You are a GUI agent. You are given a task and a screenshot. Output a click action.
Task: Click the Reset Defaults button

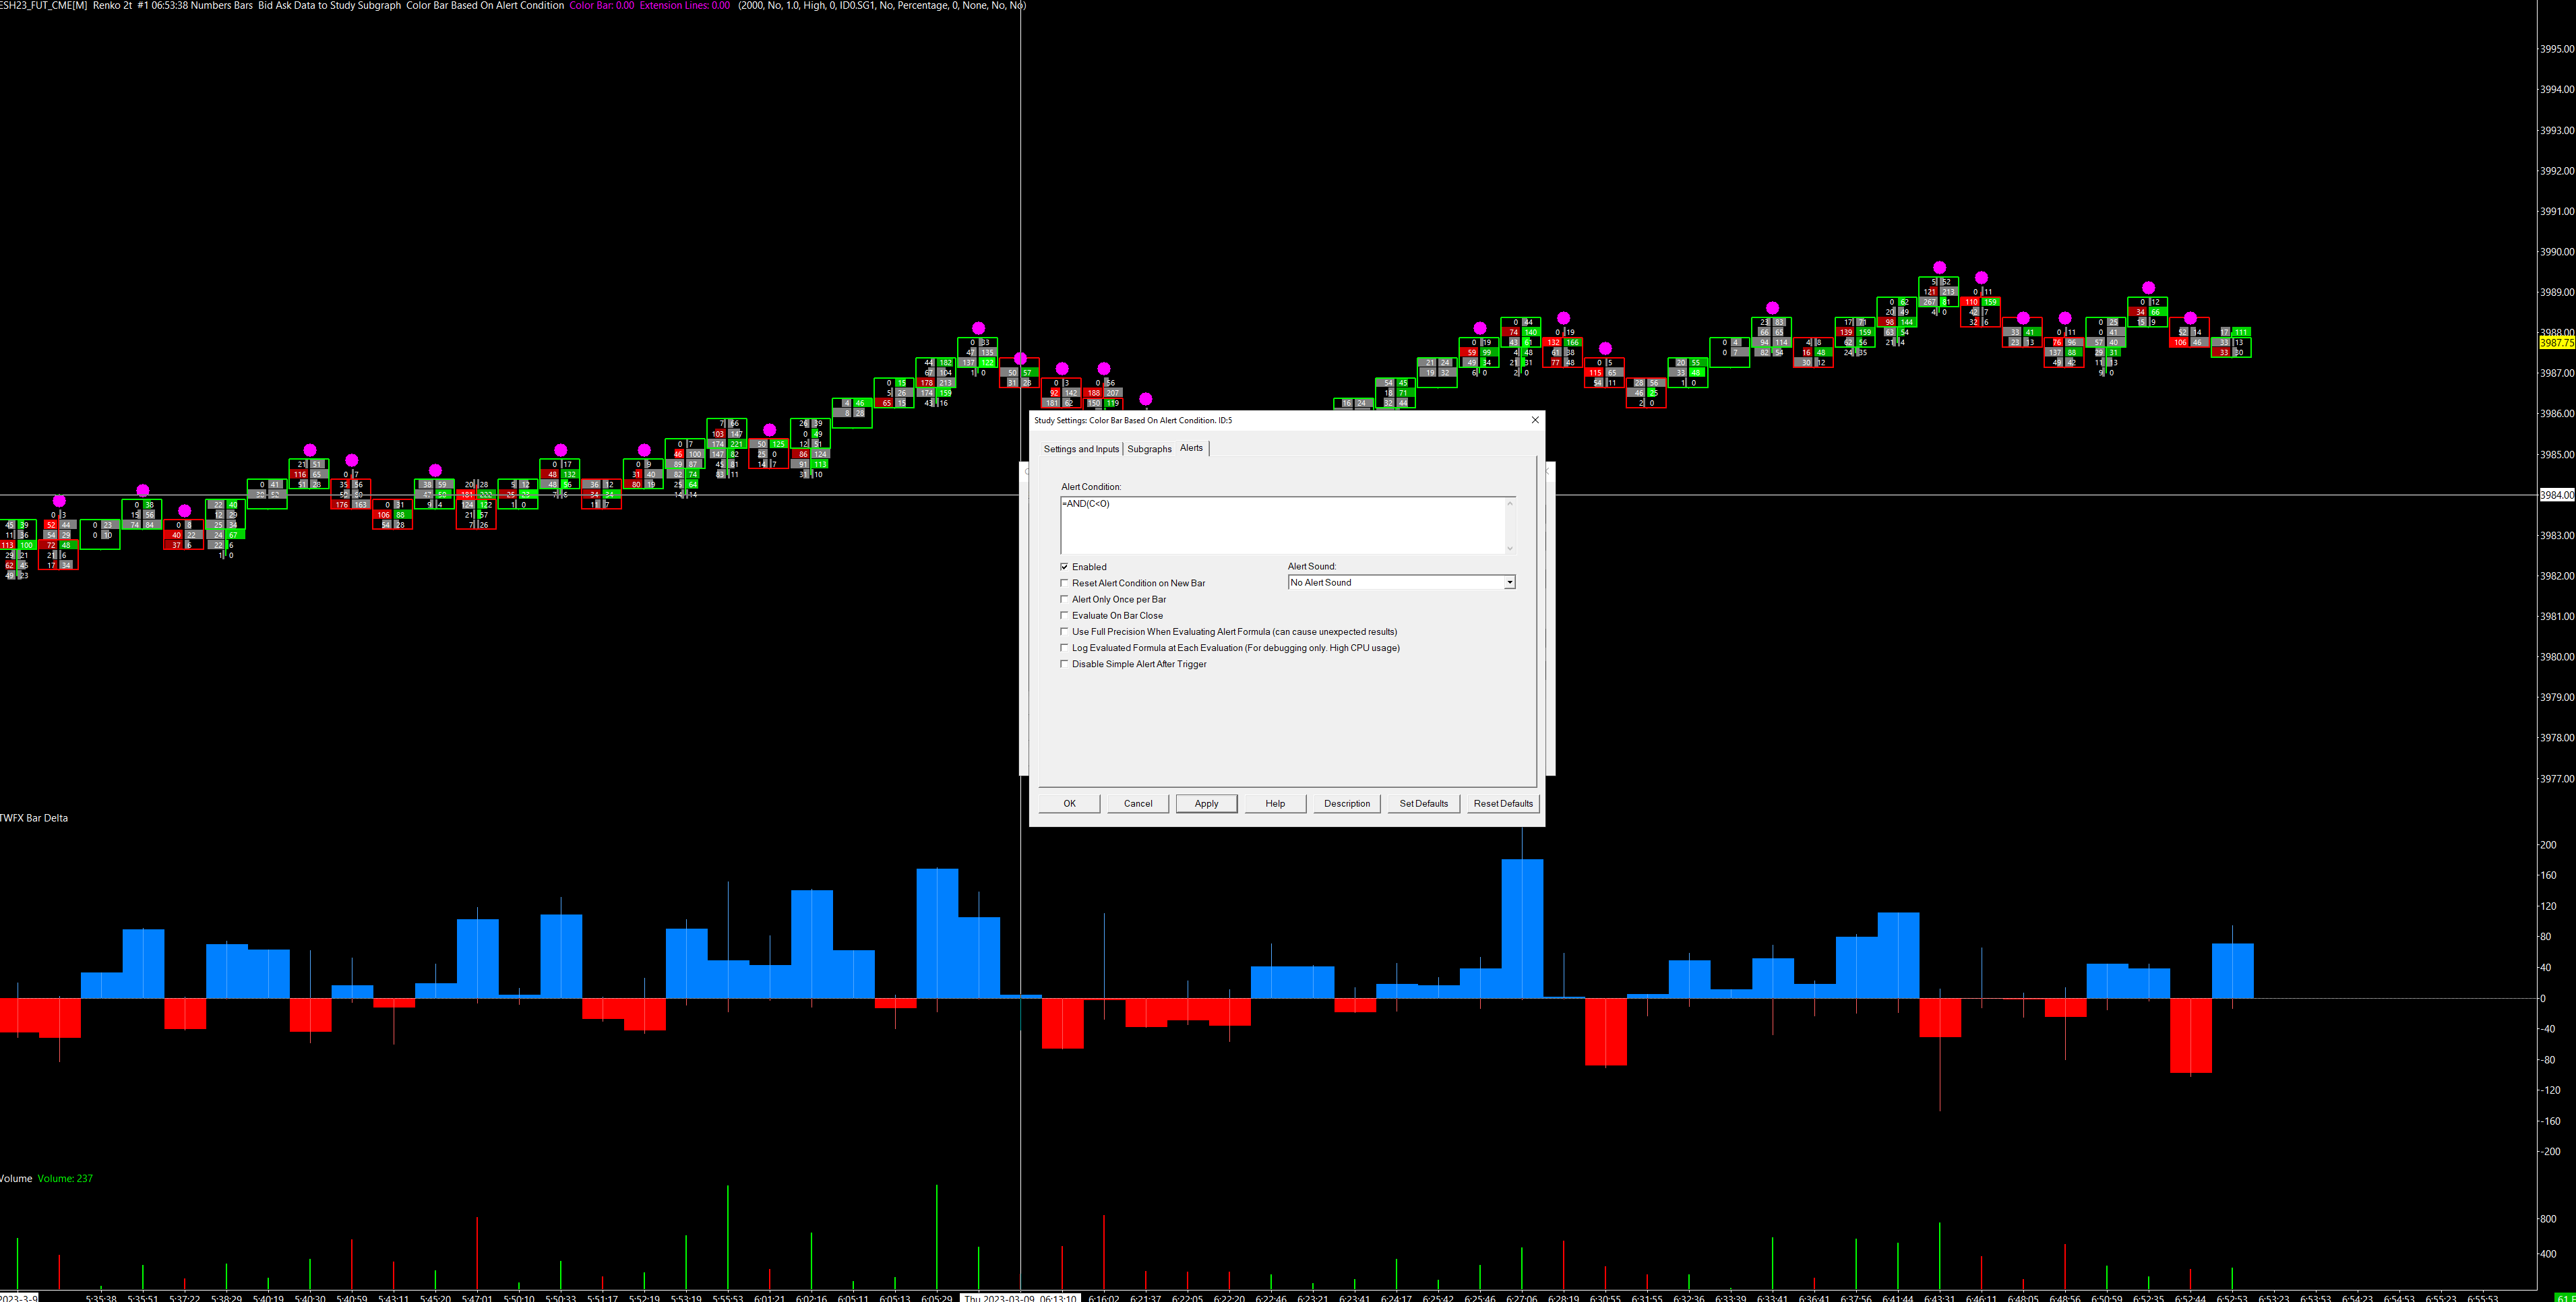pos(1502,803)
